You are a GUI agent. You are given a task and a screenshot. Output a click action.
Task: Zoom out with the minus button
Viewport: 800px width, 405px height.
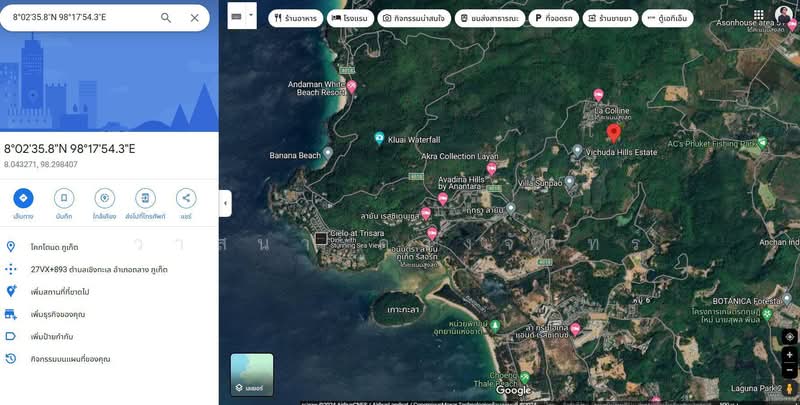coord(789,369)
